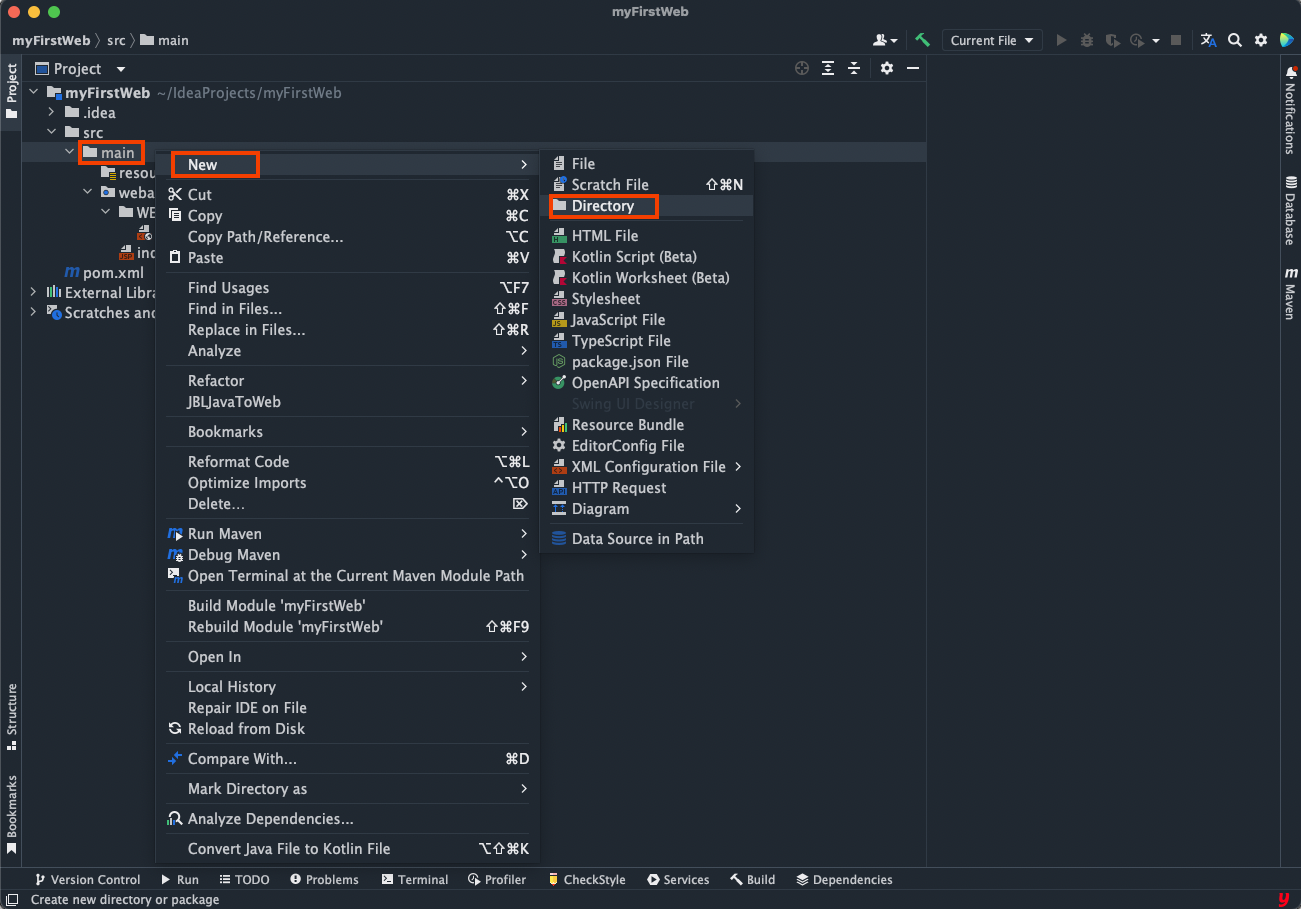Choose Copy Path/Reference... menu entry
This screenshot has width=1301, height=909.
pos(348,236)
